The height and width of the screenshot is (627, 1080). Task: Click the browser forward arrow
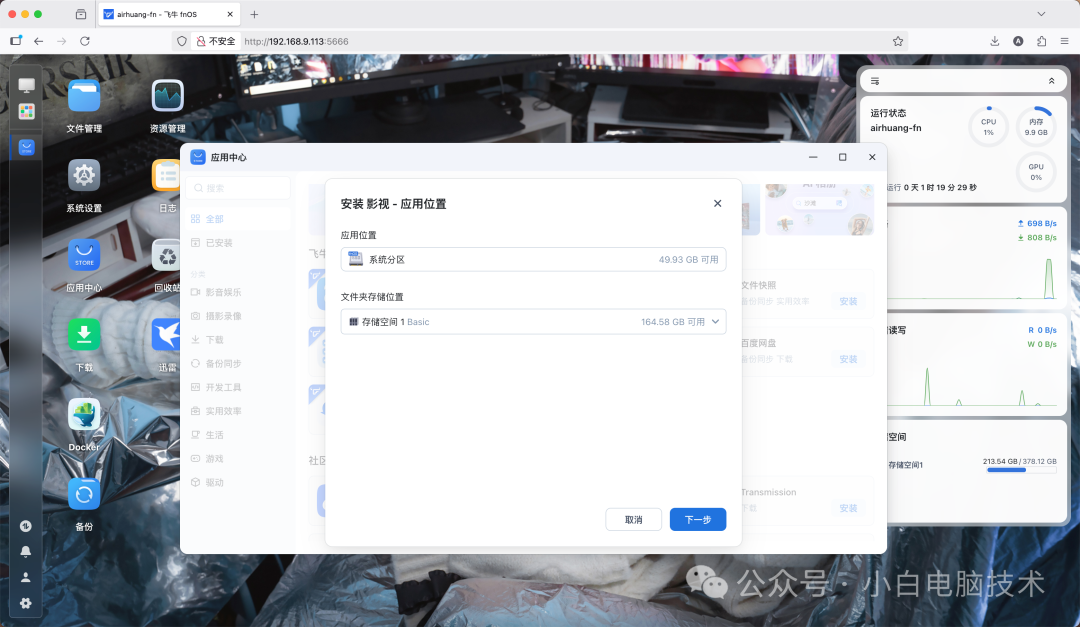tap(61, 41)
